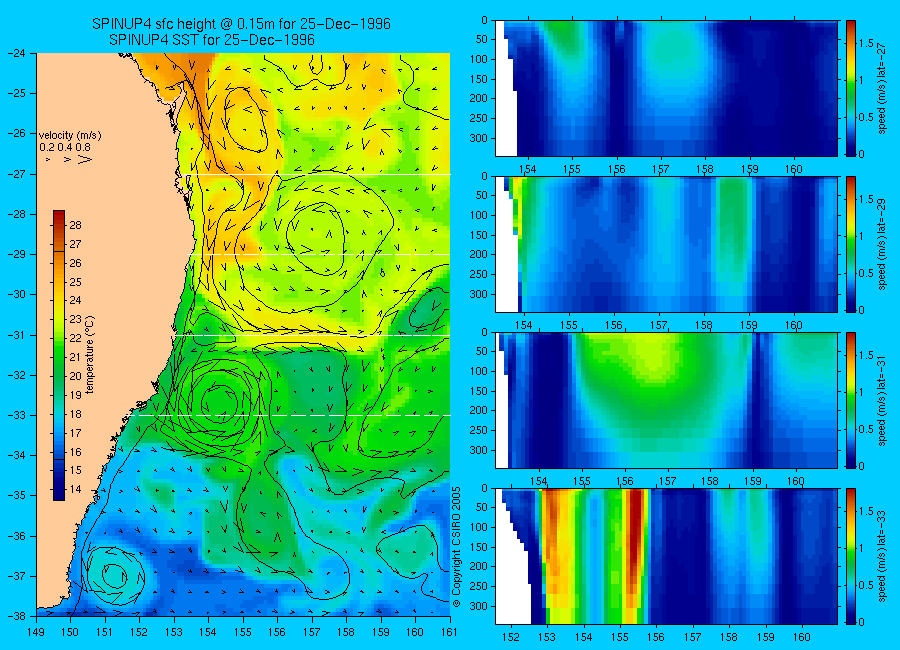The height and width of the screenshot is (650, 900).
Task: Select the lat=-33 speed section panel
Action: coord(666,556)
